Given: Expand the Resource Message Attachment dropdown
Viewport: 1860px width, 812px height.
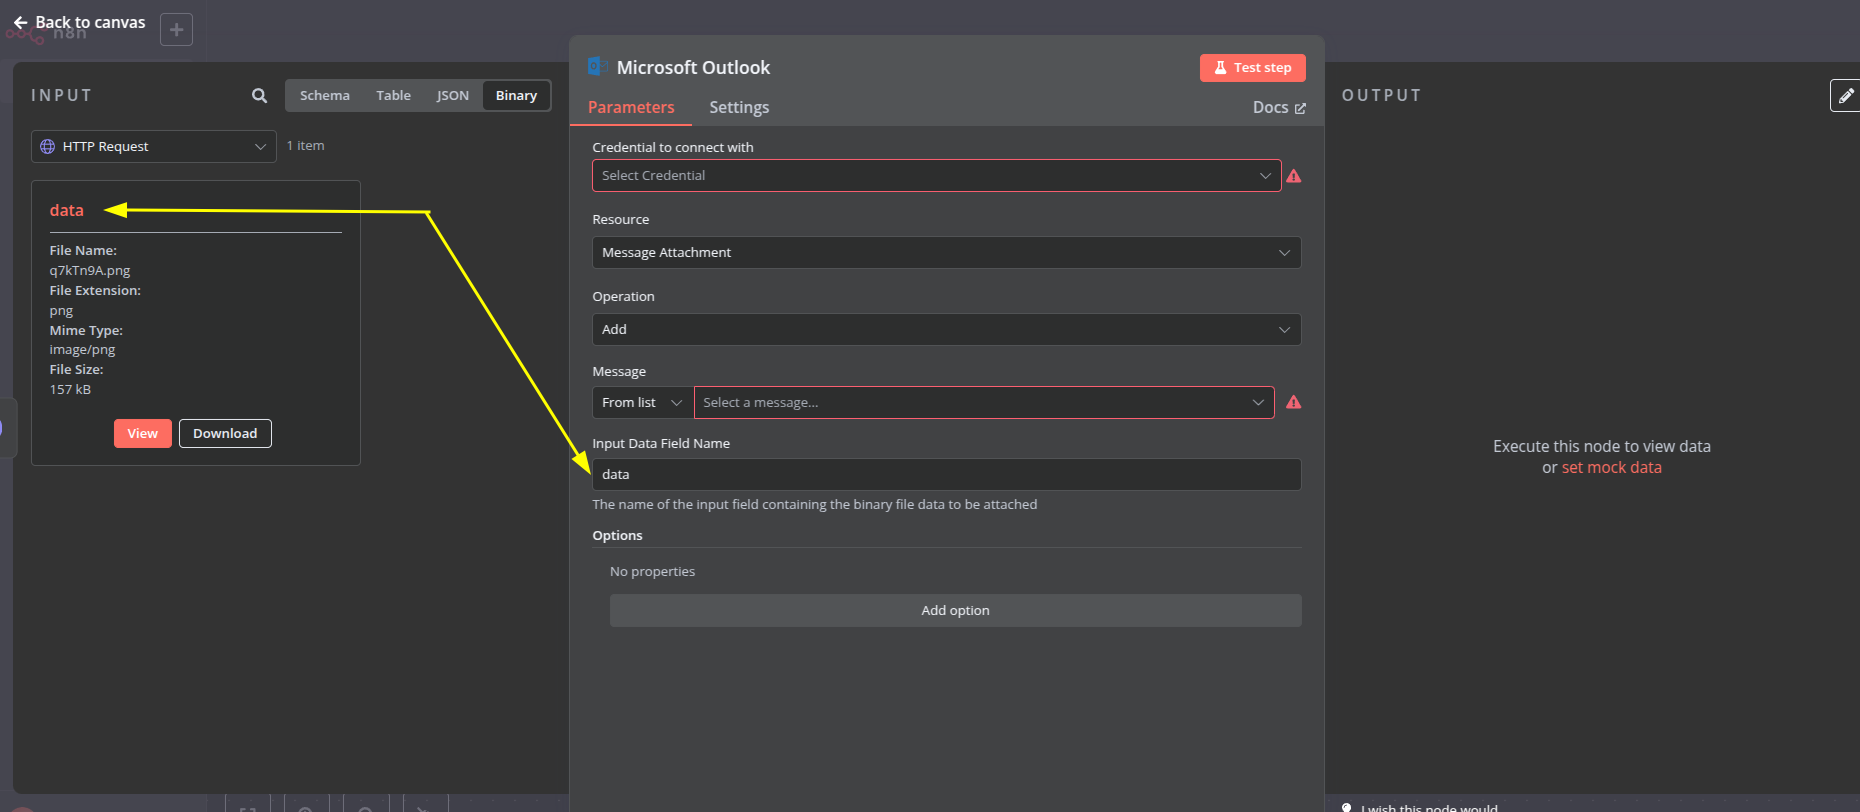Looking at the screenshot, I should click(x=946, y=253).
